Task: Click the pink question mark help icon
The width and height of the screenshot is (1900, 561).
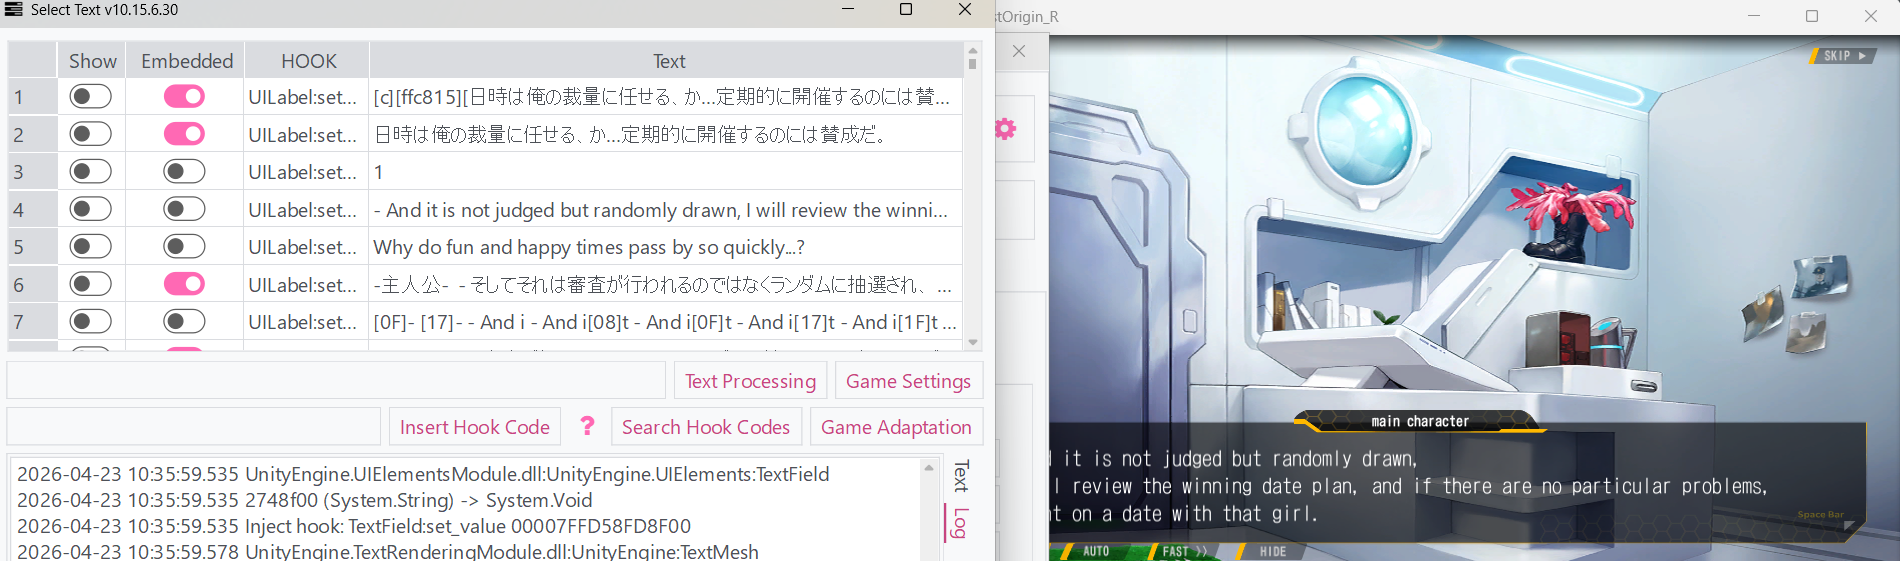Action: 587,426
